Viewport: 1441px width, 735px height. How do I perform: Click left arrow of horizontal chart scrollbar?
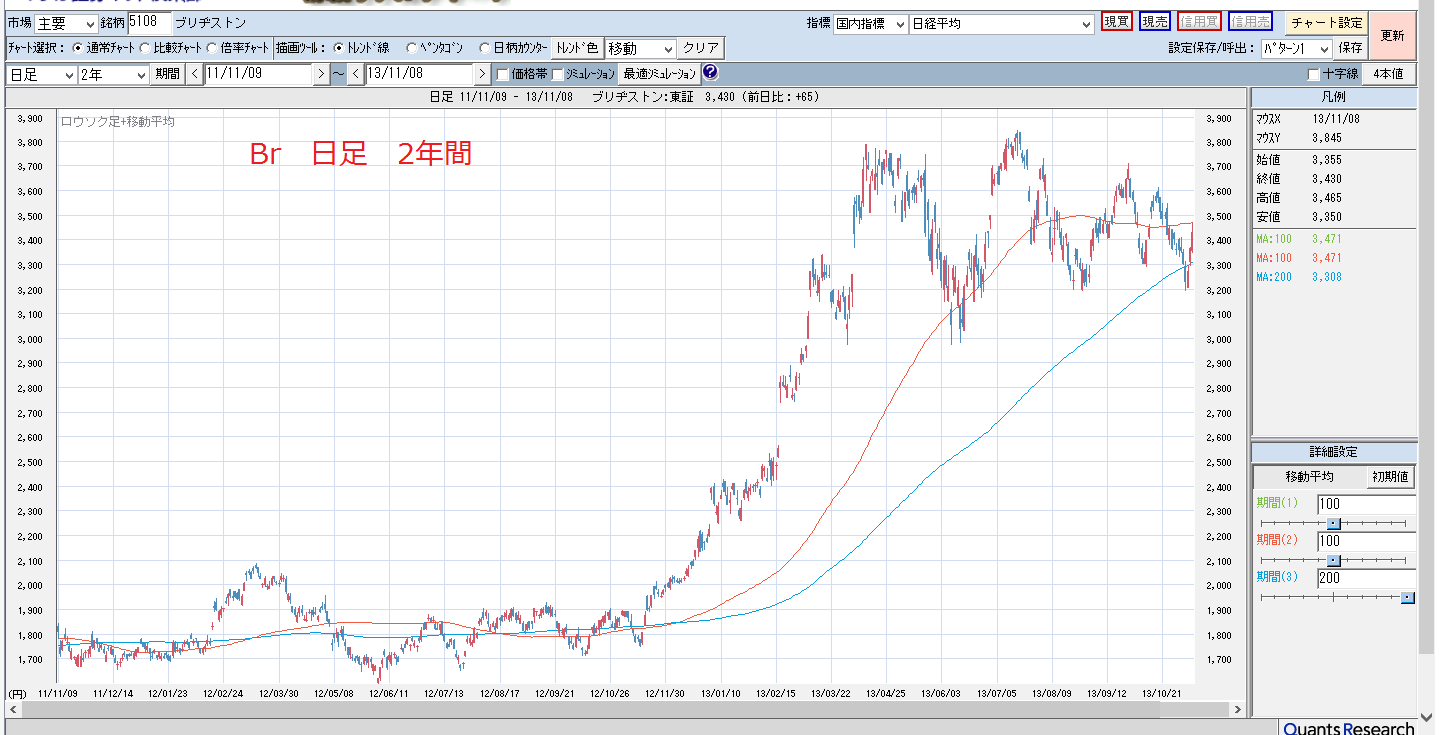click(x=13, y=709)
